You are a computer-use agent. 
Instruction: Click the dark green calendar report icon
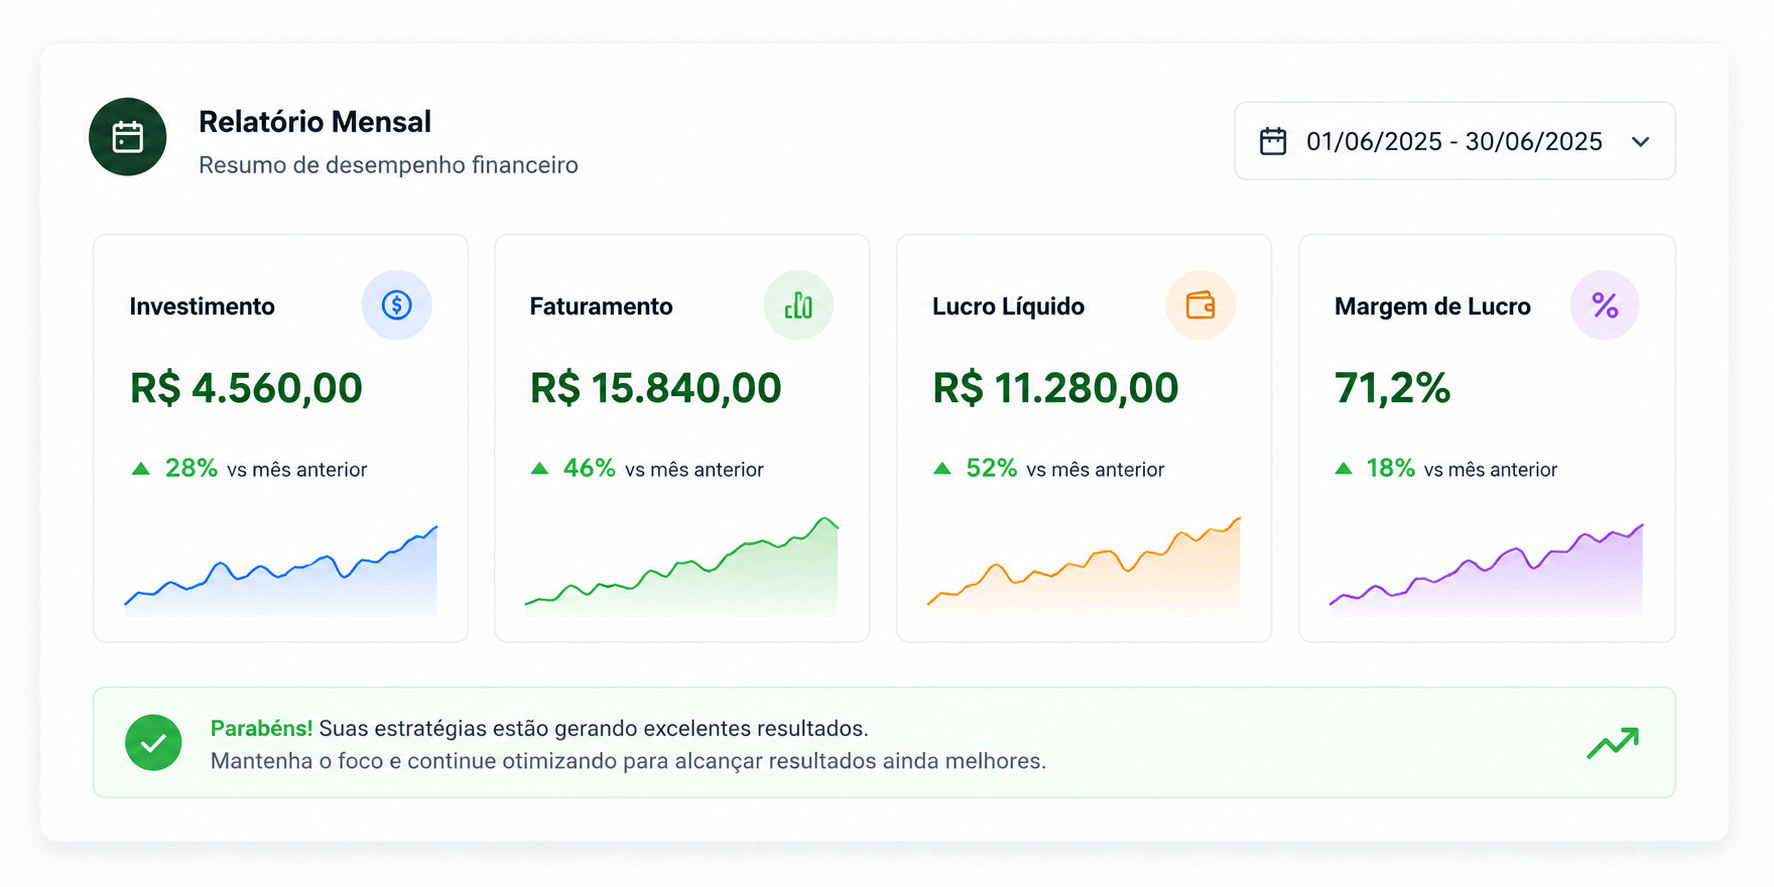click(127, 137)
